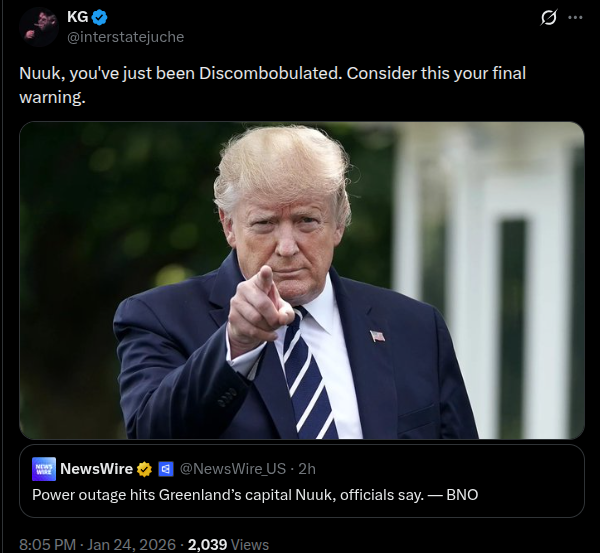Open the three-dot More options menu
This screenshot has width=600, height=553.
(575, 18)
